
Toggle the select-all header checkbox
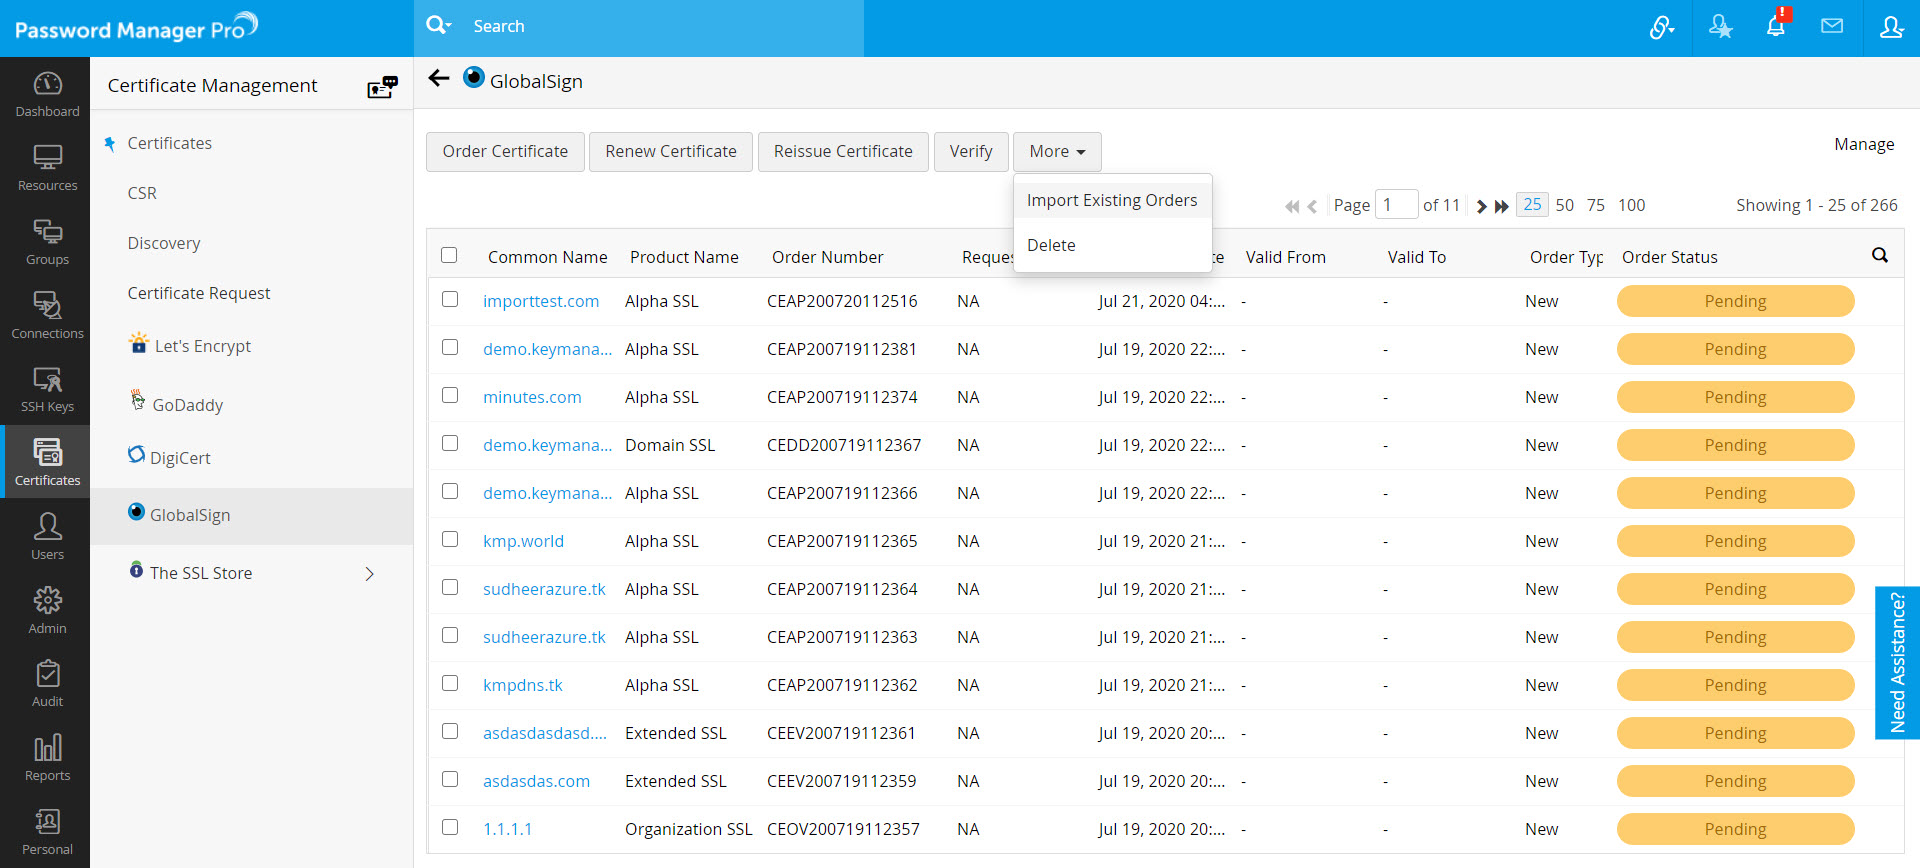(x=449, y=256)
